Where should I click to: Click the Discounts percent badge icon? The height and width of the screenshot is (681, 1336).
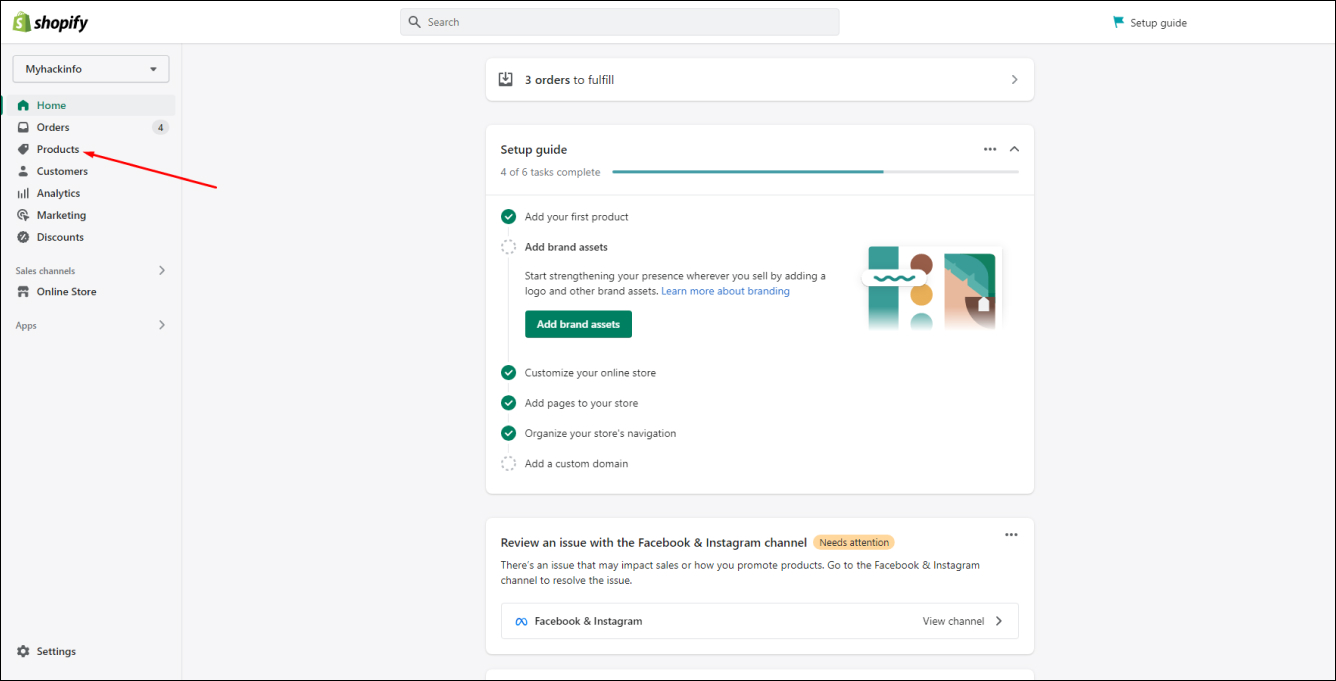[23, 237]
